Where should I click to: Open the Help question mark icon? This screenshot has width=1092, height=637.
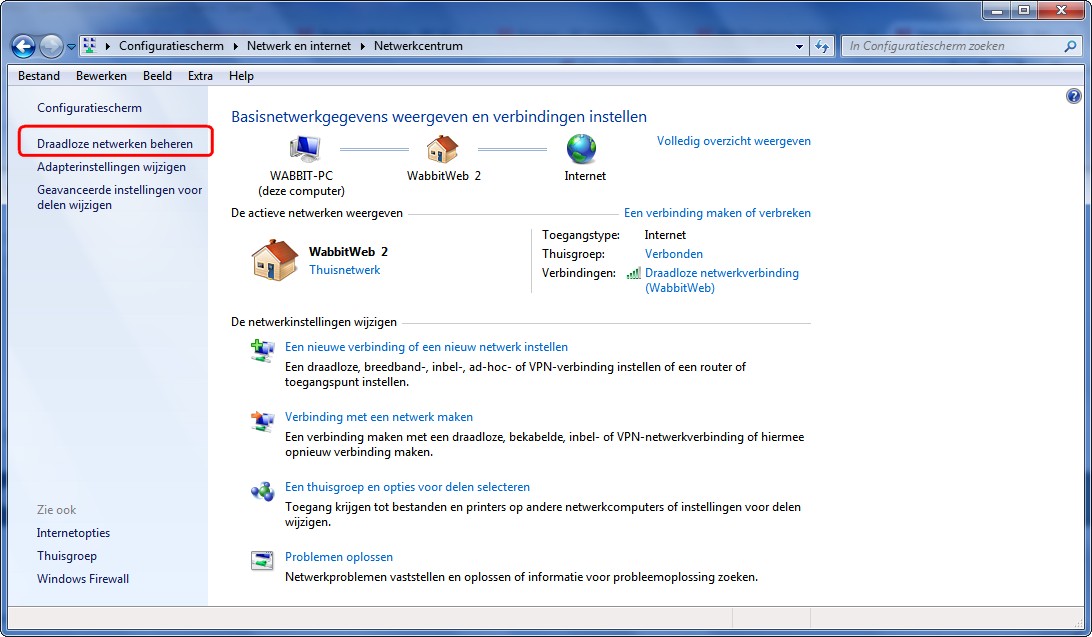pyautogui.click(x=1073, y=96)
